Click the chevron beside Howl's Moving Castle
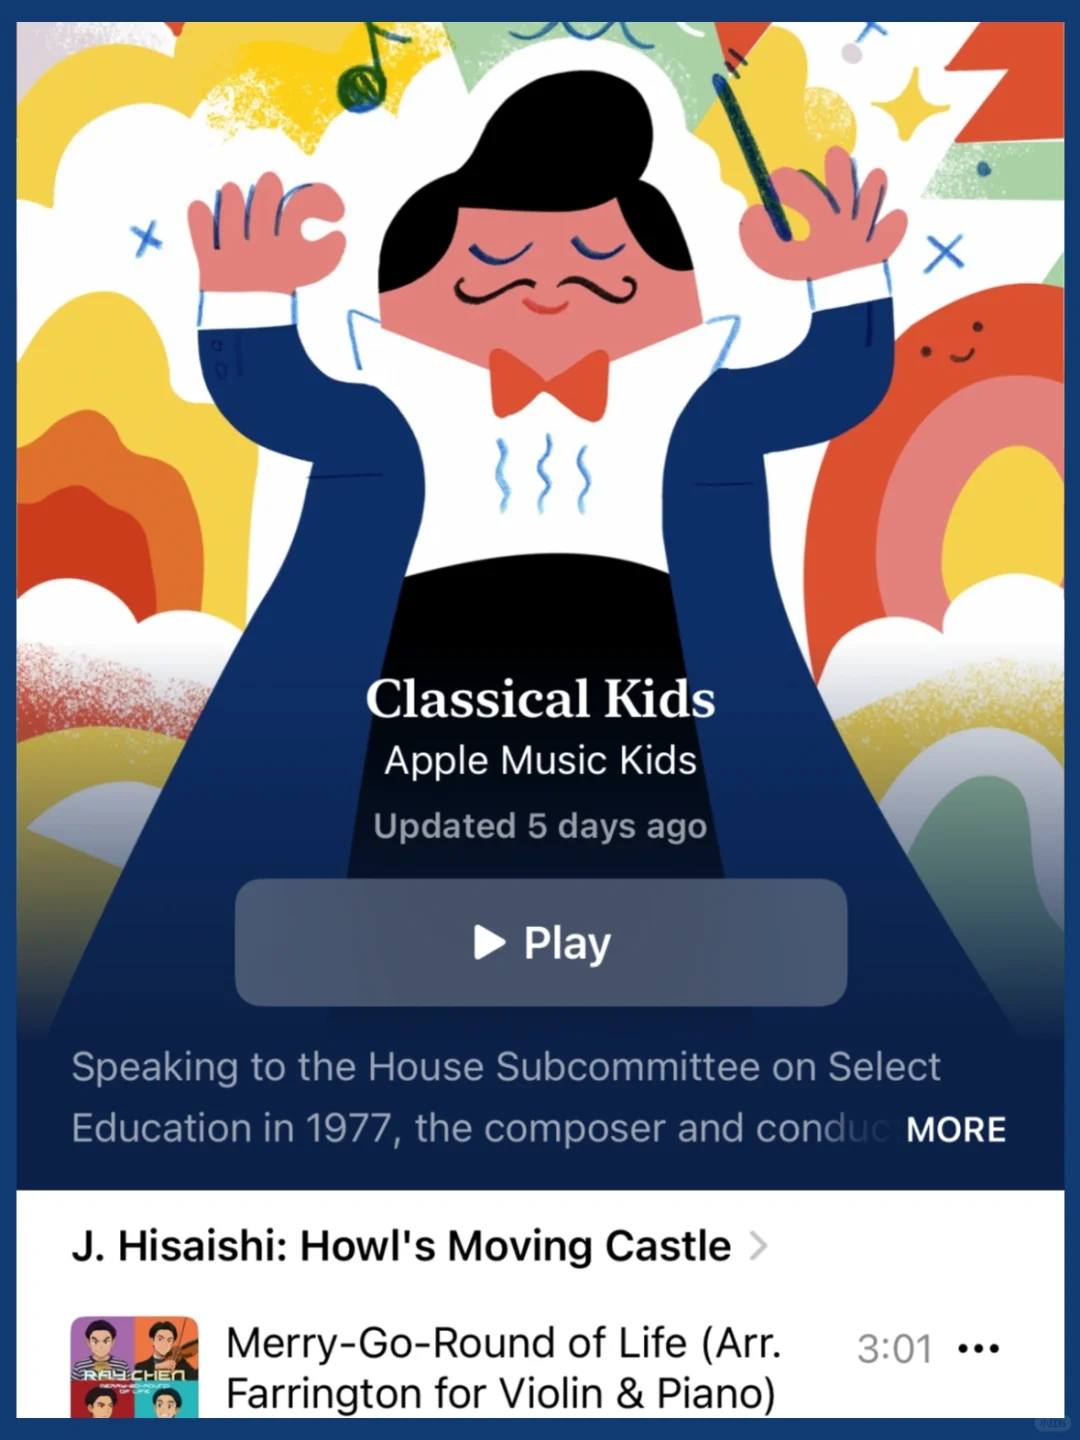This screenshot has height=1440, width=1080. [759, 1246]
